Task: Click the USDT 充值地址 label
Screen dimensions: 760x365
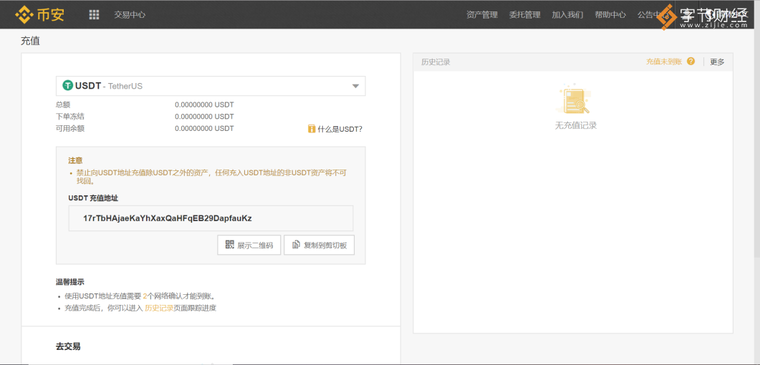Action: (x=93, y=198)
